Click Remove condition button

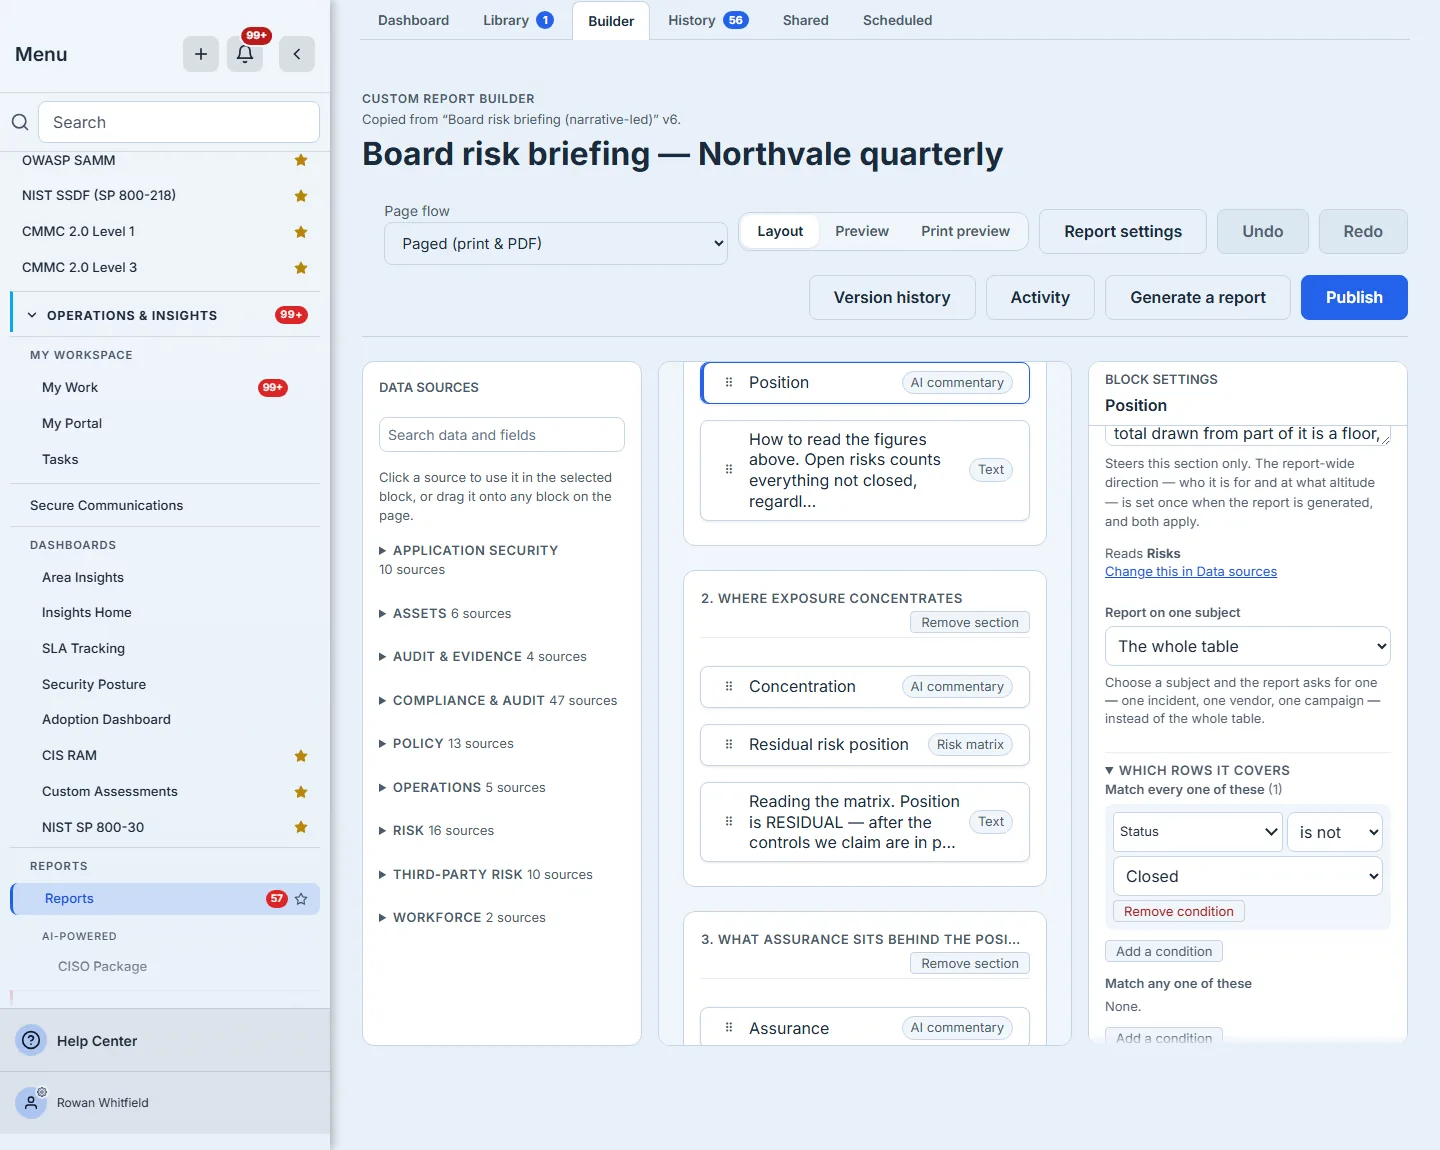point(1178,911)
